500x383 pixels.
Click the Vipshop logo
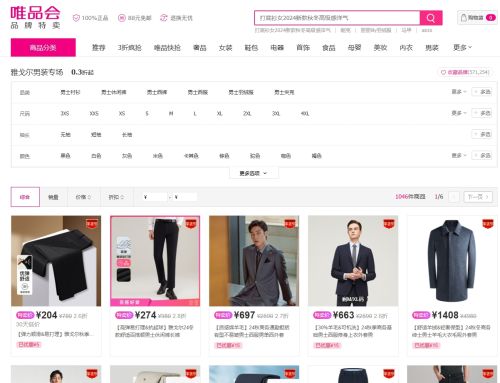(x=35, y=18)
